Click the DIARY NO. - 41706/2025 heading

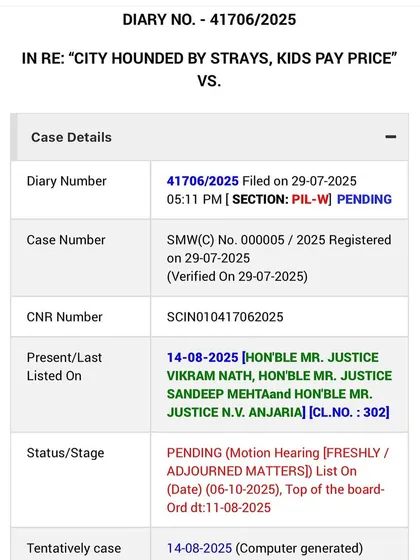pyautogui.click(x=209, y=20)
